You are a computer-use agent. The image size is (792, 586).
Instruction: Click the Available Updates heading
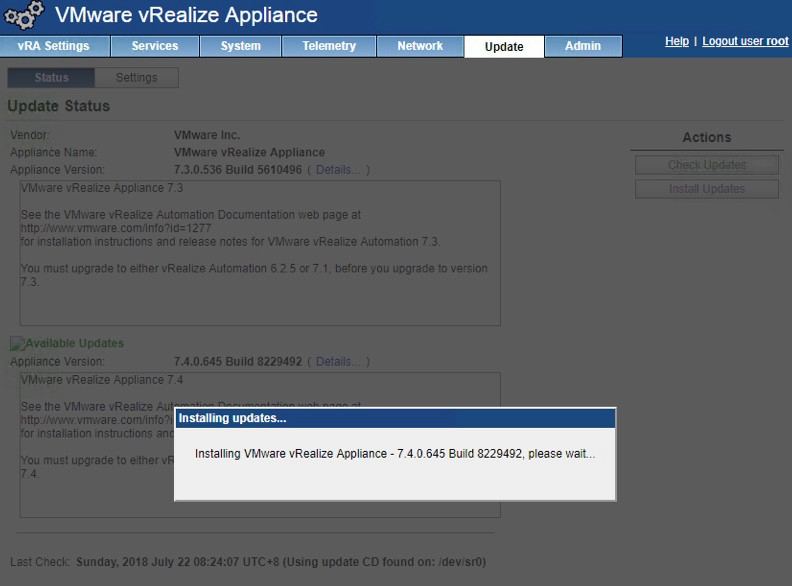coord(75,344)
